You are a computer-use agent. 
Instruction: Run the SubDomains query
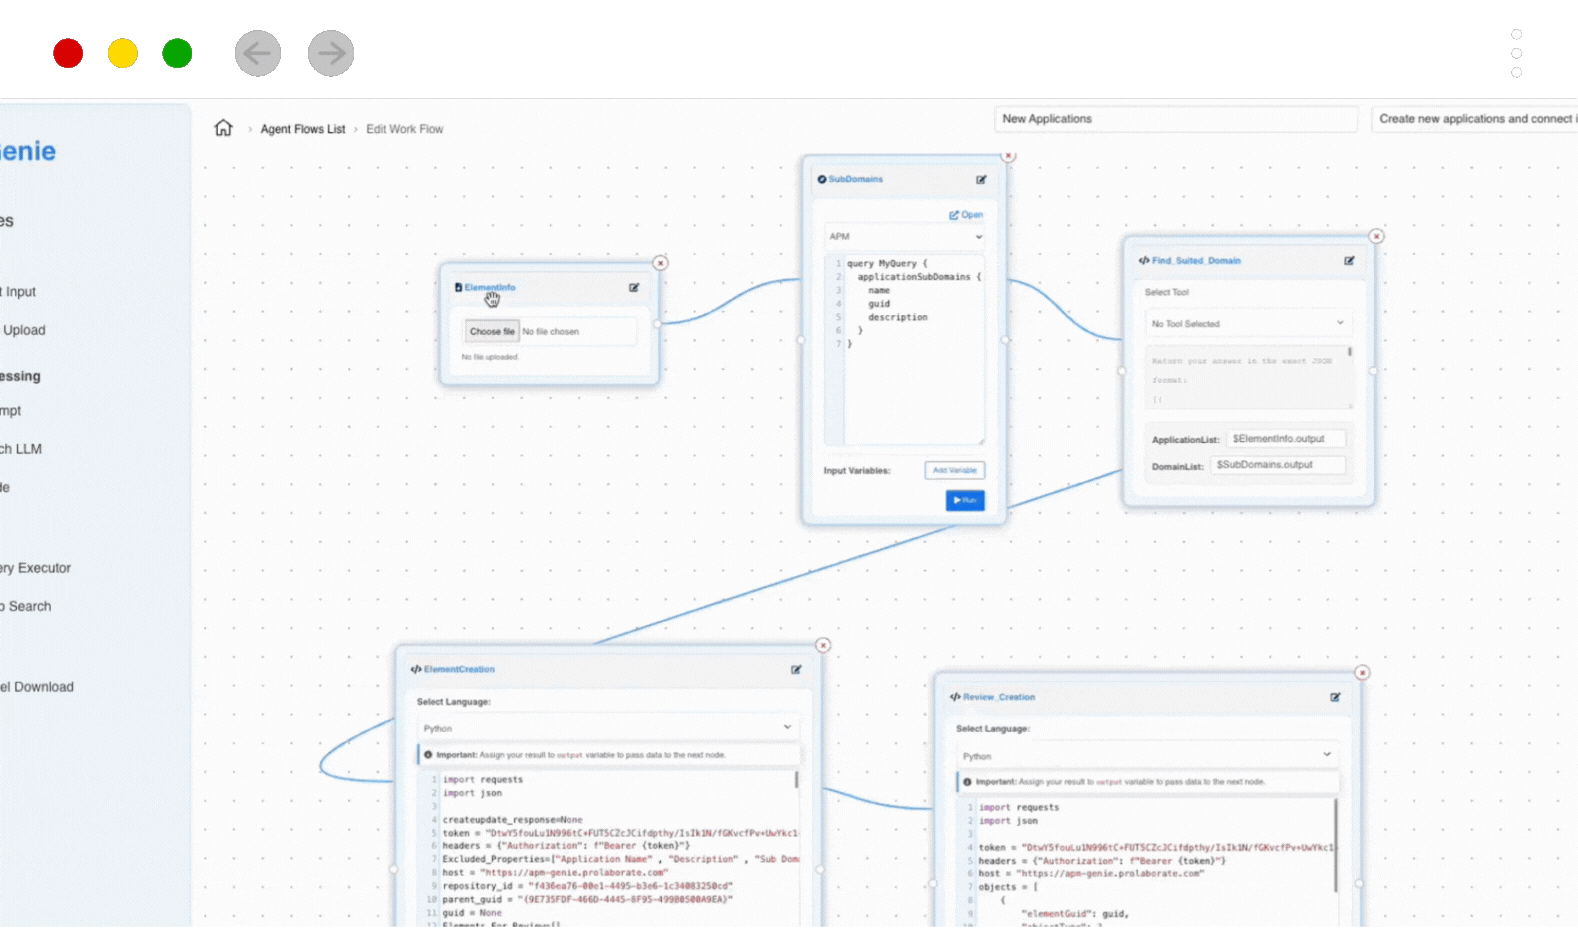pos(965,500)
